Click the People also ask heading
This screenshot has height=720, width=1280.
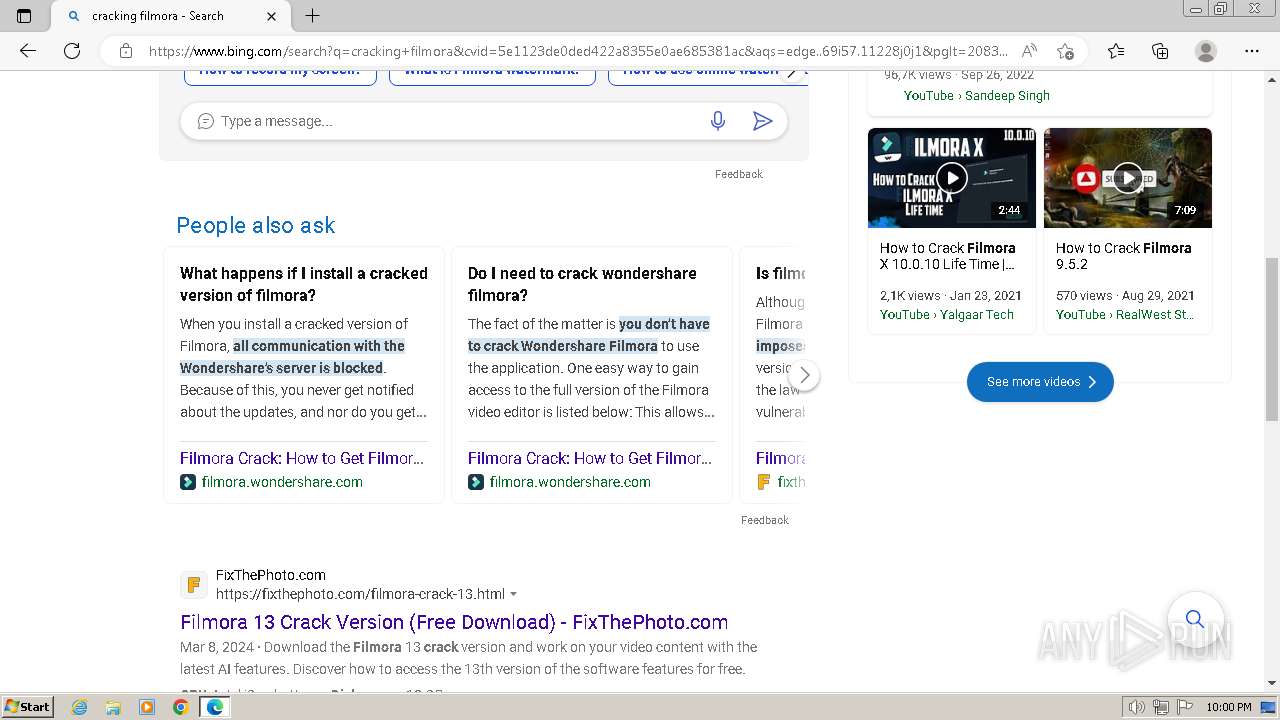256,225
